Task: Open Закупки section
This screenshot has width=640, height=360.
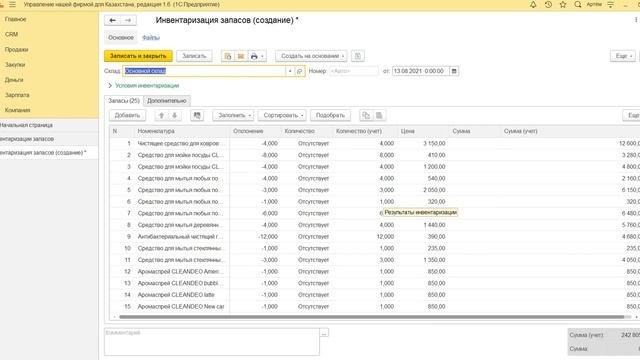Action: [15, 64]
